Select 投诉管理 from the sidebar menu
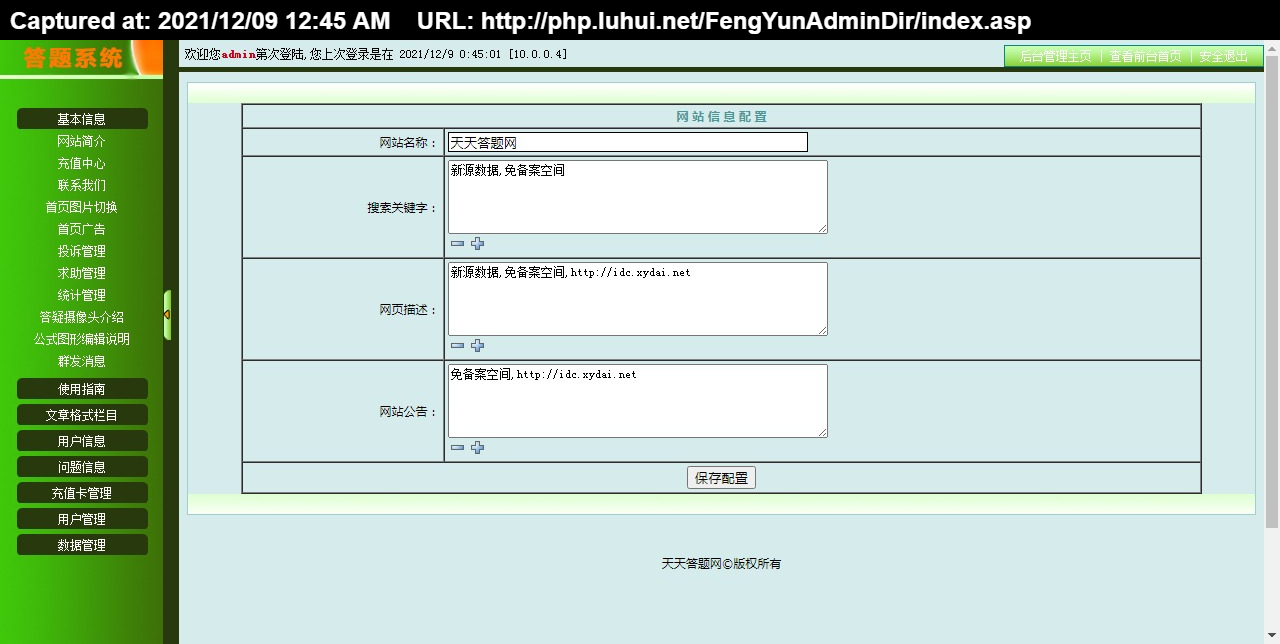 [x=82, y=251]
